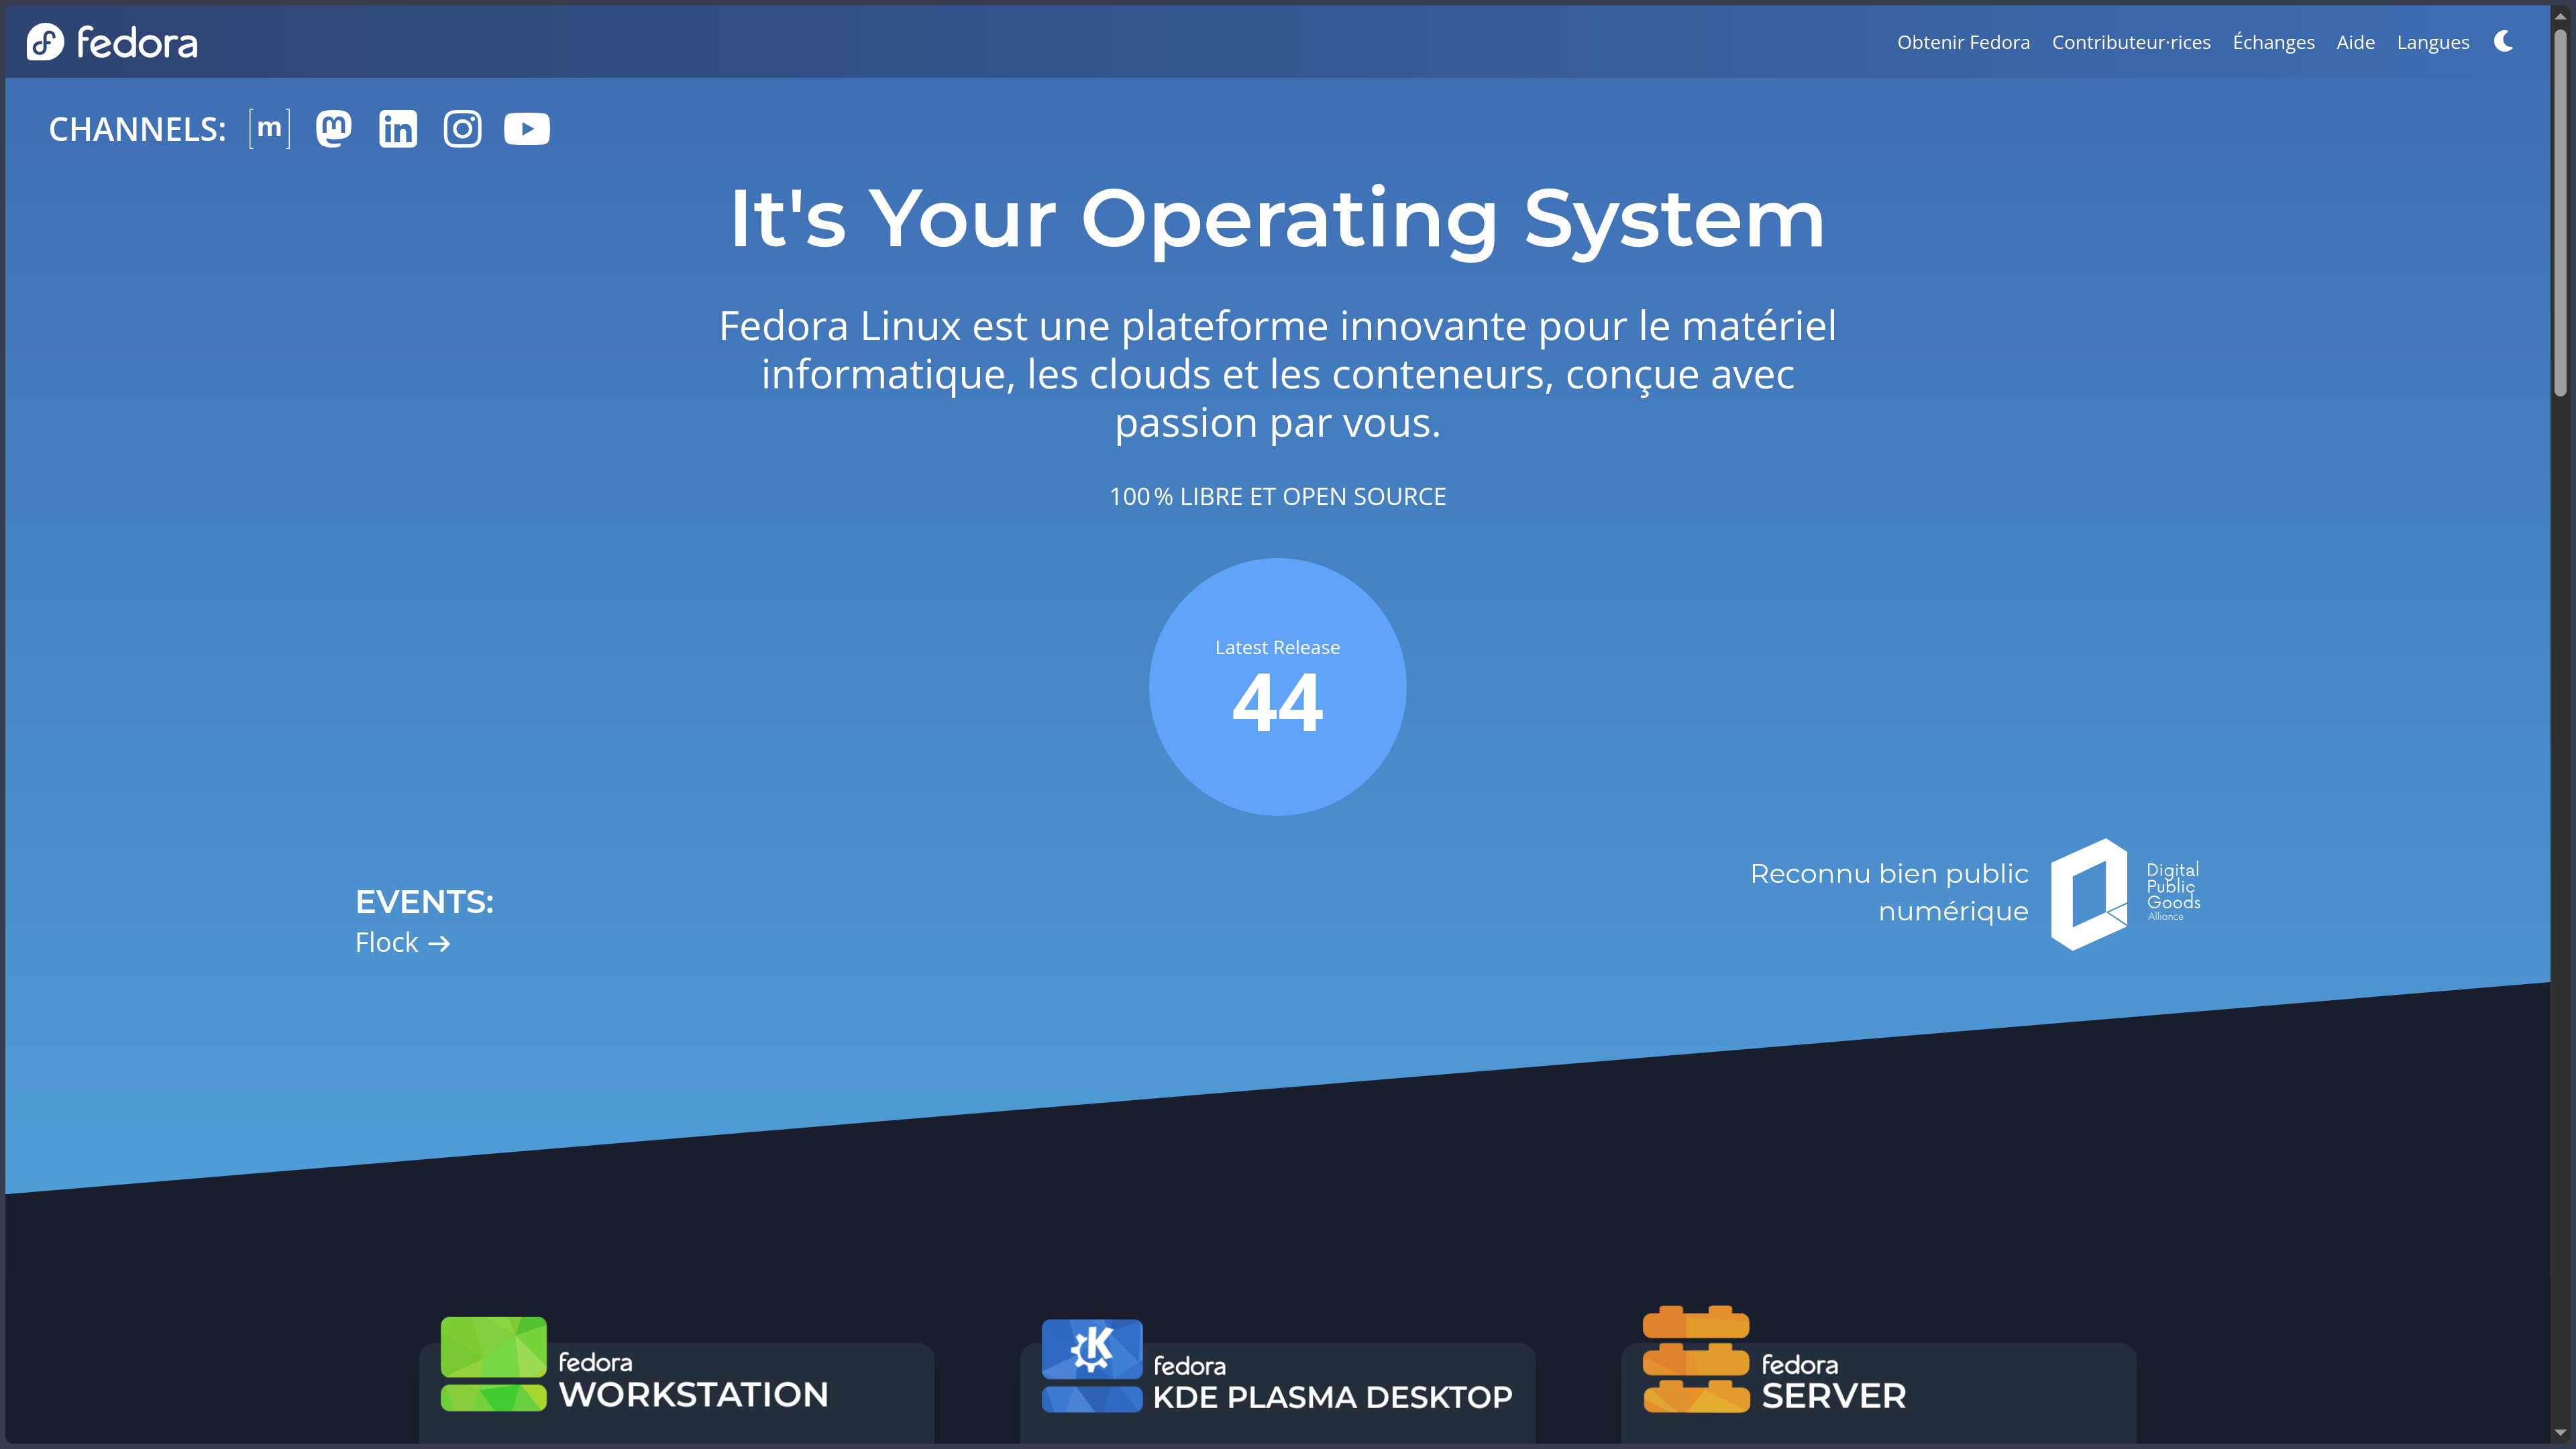
Task: Click the Digital Public Goods Alliance logo
Action: (x=2125, y=894)
